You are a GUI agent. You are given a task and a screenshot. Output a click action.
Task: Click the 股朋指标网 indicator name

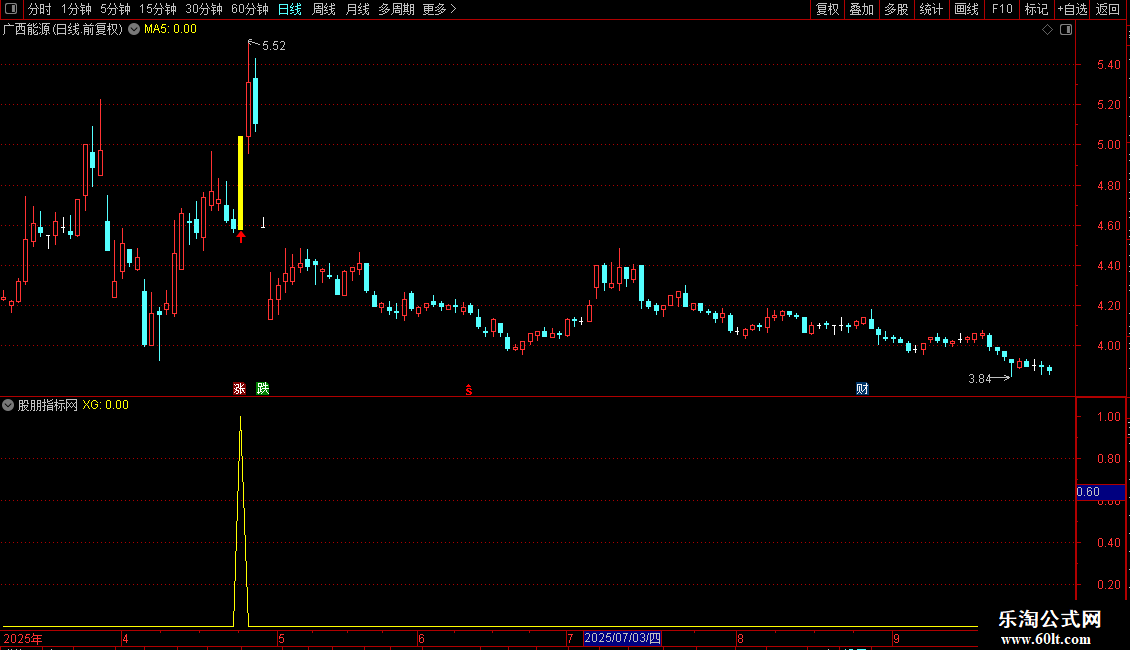pos(48,405)
